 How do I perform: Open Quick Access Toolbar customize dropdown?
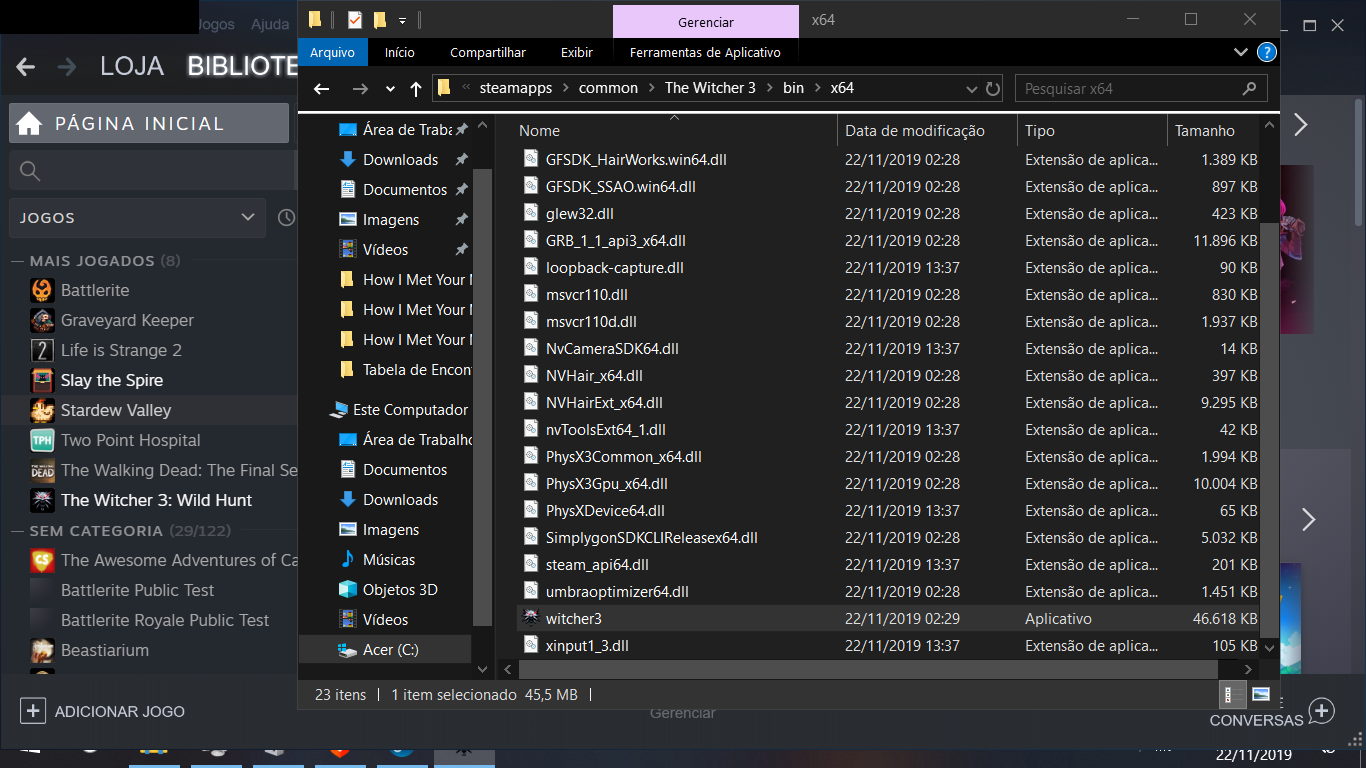402,20
